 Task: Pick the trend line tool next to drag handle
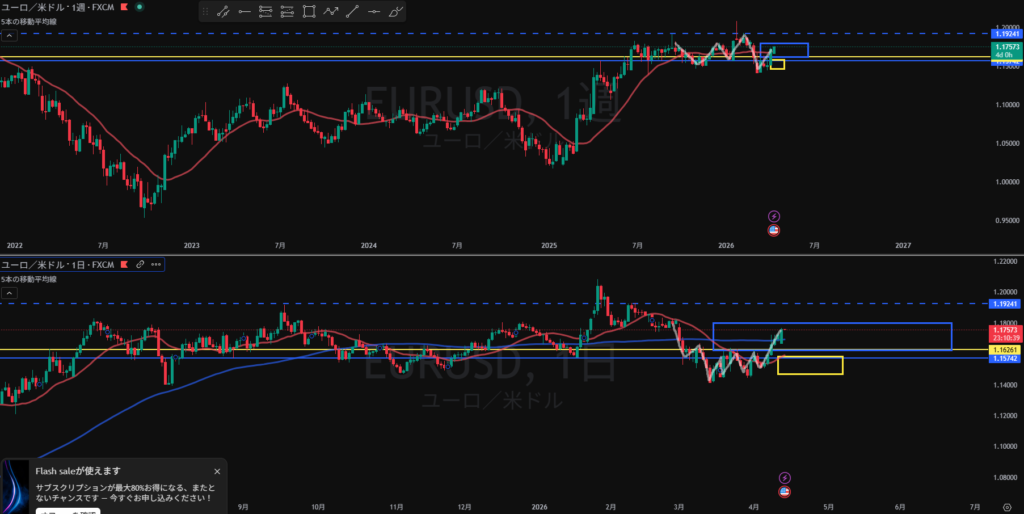coord(221,12)
